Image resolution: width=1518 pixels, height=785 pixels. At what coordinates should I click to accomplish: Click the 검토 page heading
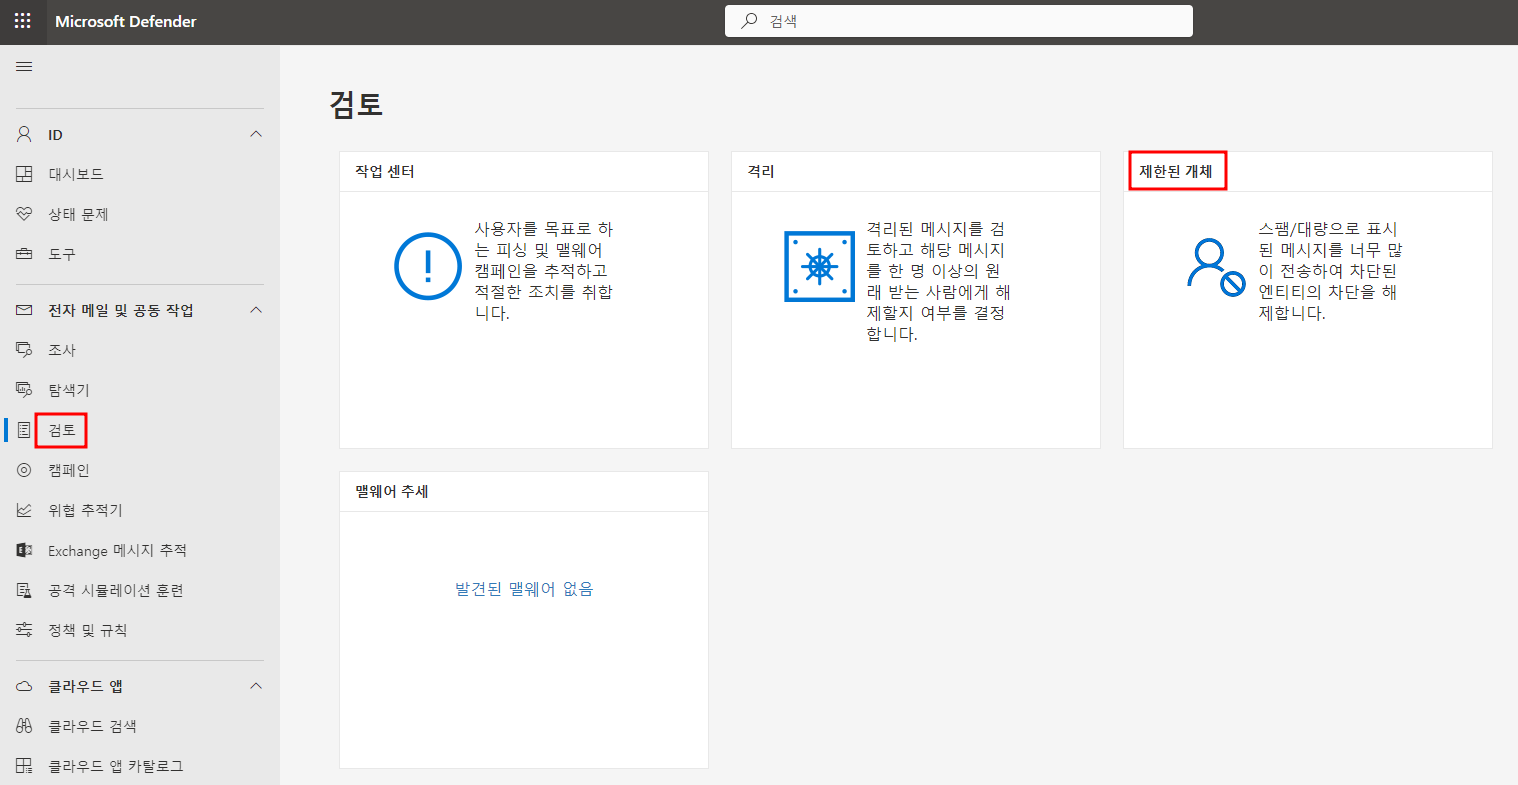click(357, 104)
